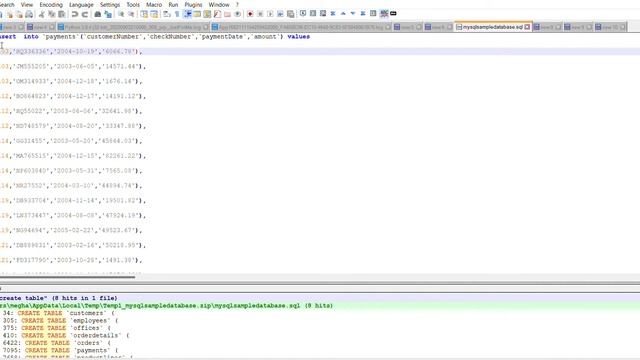Click the blue up-arrow plugin icon
The height and width of the screenshot is (360, 640).
click(x=343, y=13)
